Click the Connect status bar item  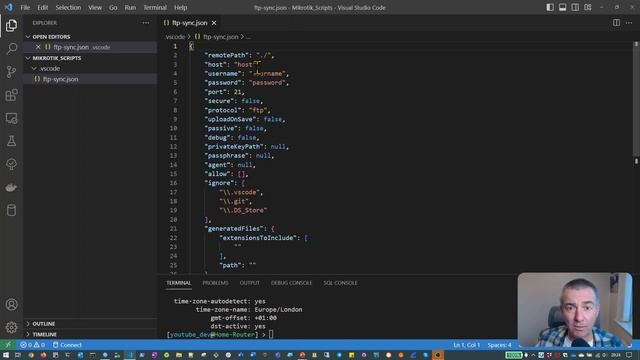[67, 345]
